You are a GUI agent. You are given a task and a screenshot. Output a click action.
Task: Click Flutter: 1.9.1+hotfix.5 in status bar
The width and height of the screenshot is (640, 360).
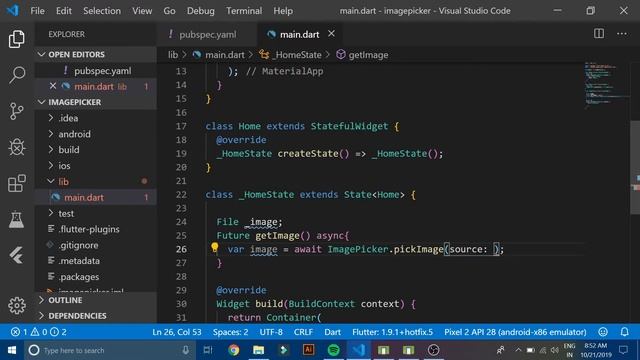tap(392, 332)
